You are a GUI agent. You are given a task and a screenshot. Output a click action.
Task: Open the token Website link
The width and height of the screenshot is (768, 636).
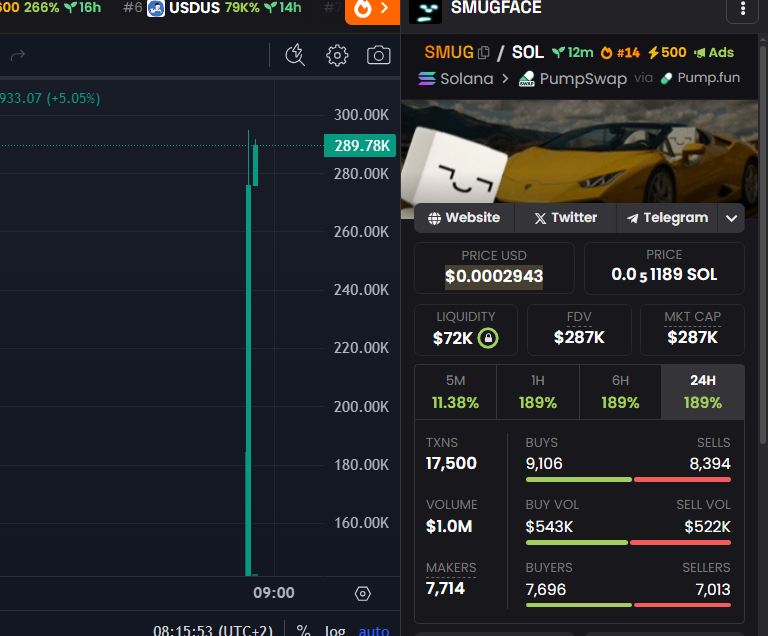coord(464,218)
